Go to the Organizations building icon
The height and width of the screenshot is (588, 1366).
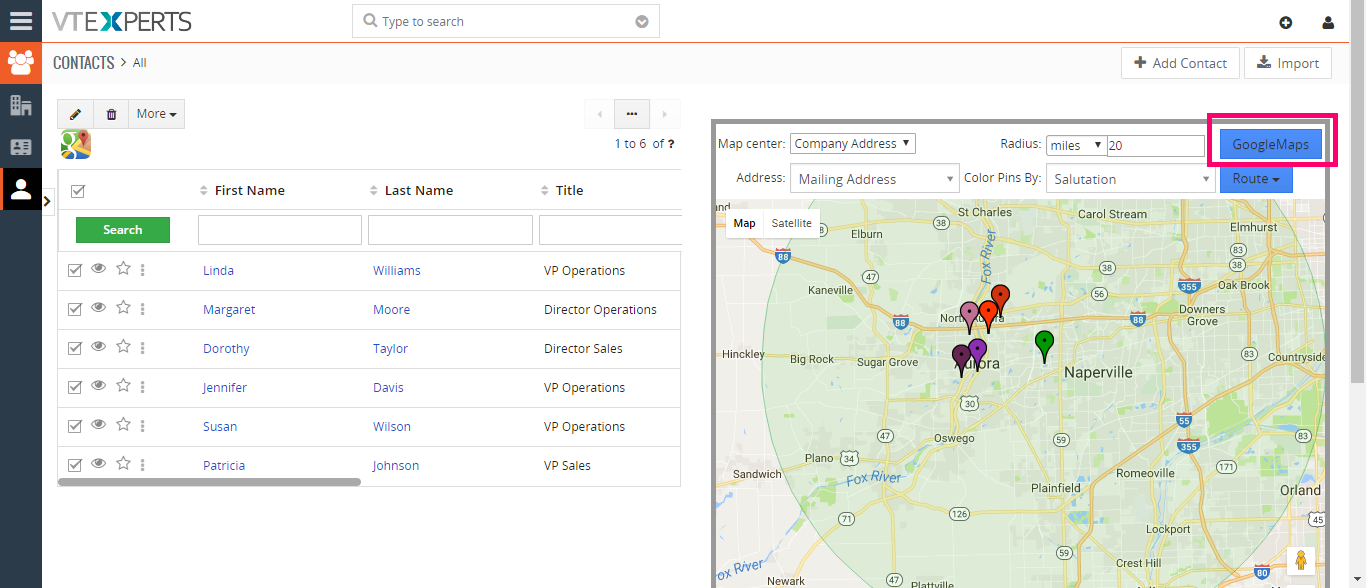coord(21,105)
